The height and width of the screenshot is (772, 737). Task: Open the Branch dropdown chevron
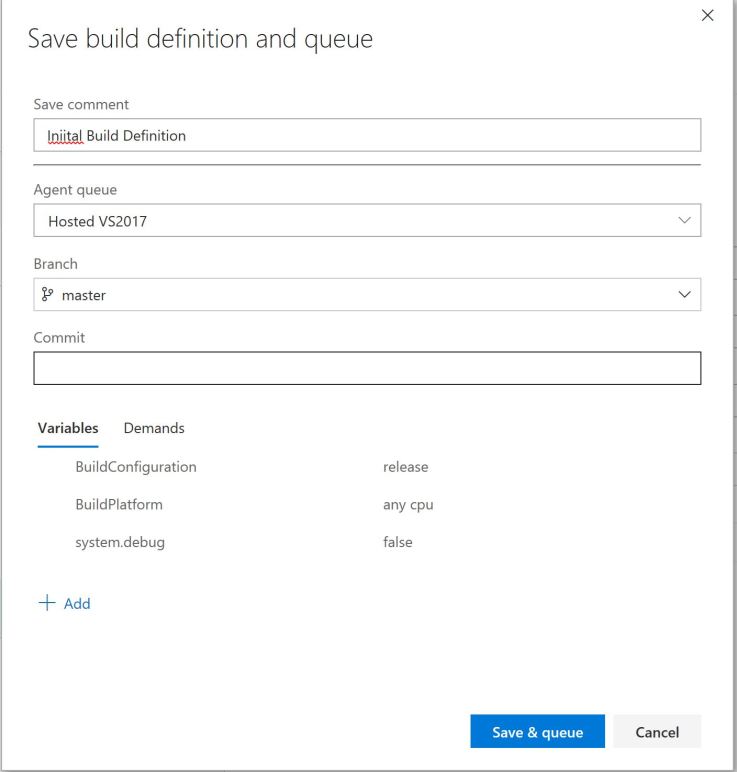click(x=684, y=295)
